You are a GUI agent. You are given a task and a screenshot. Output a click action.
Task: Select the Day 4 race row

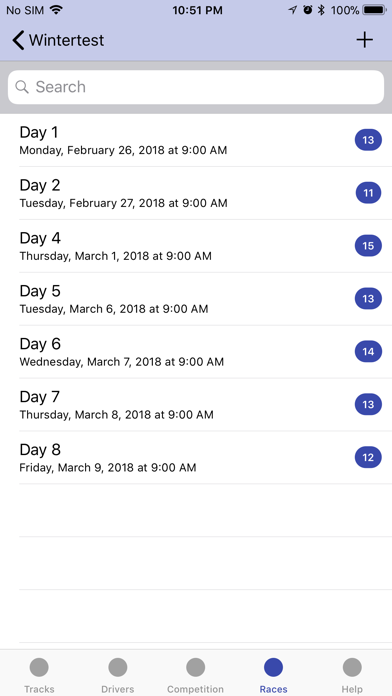[196, 246]
